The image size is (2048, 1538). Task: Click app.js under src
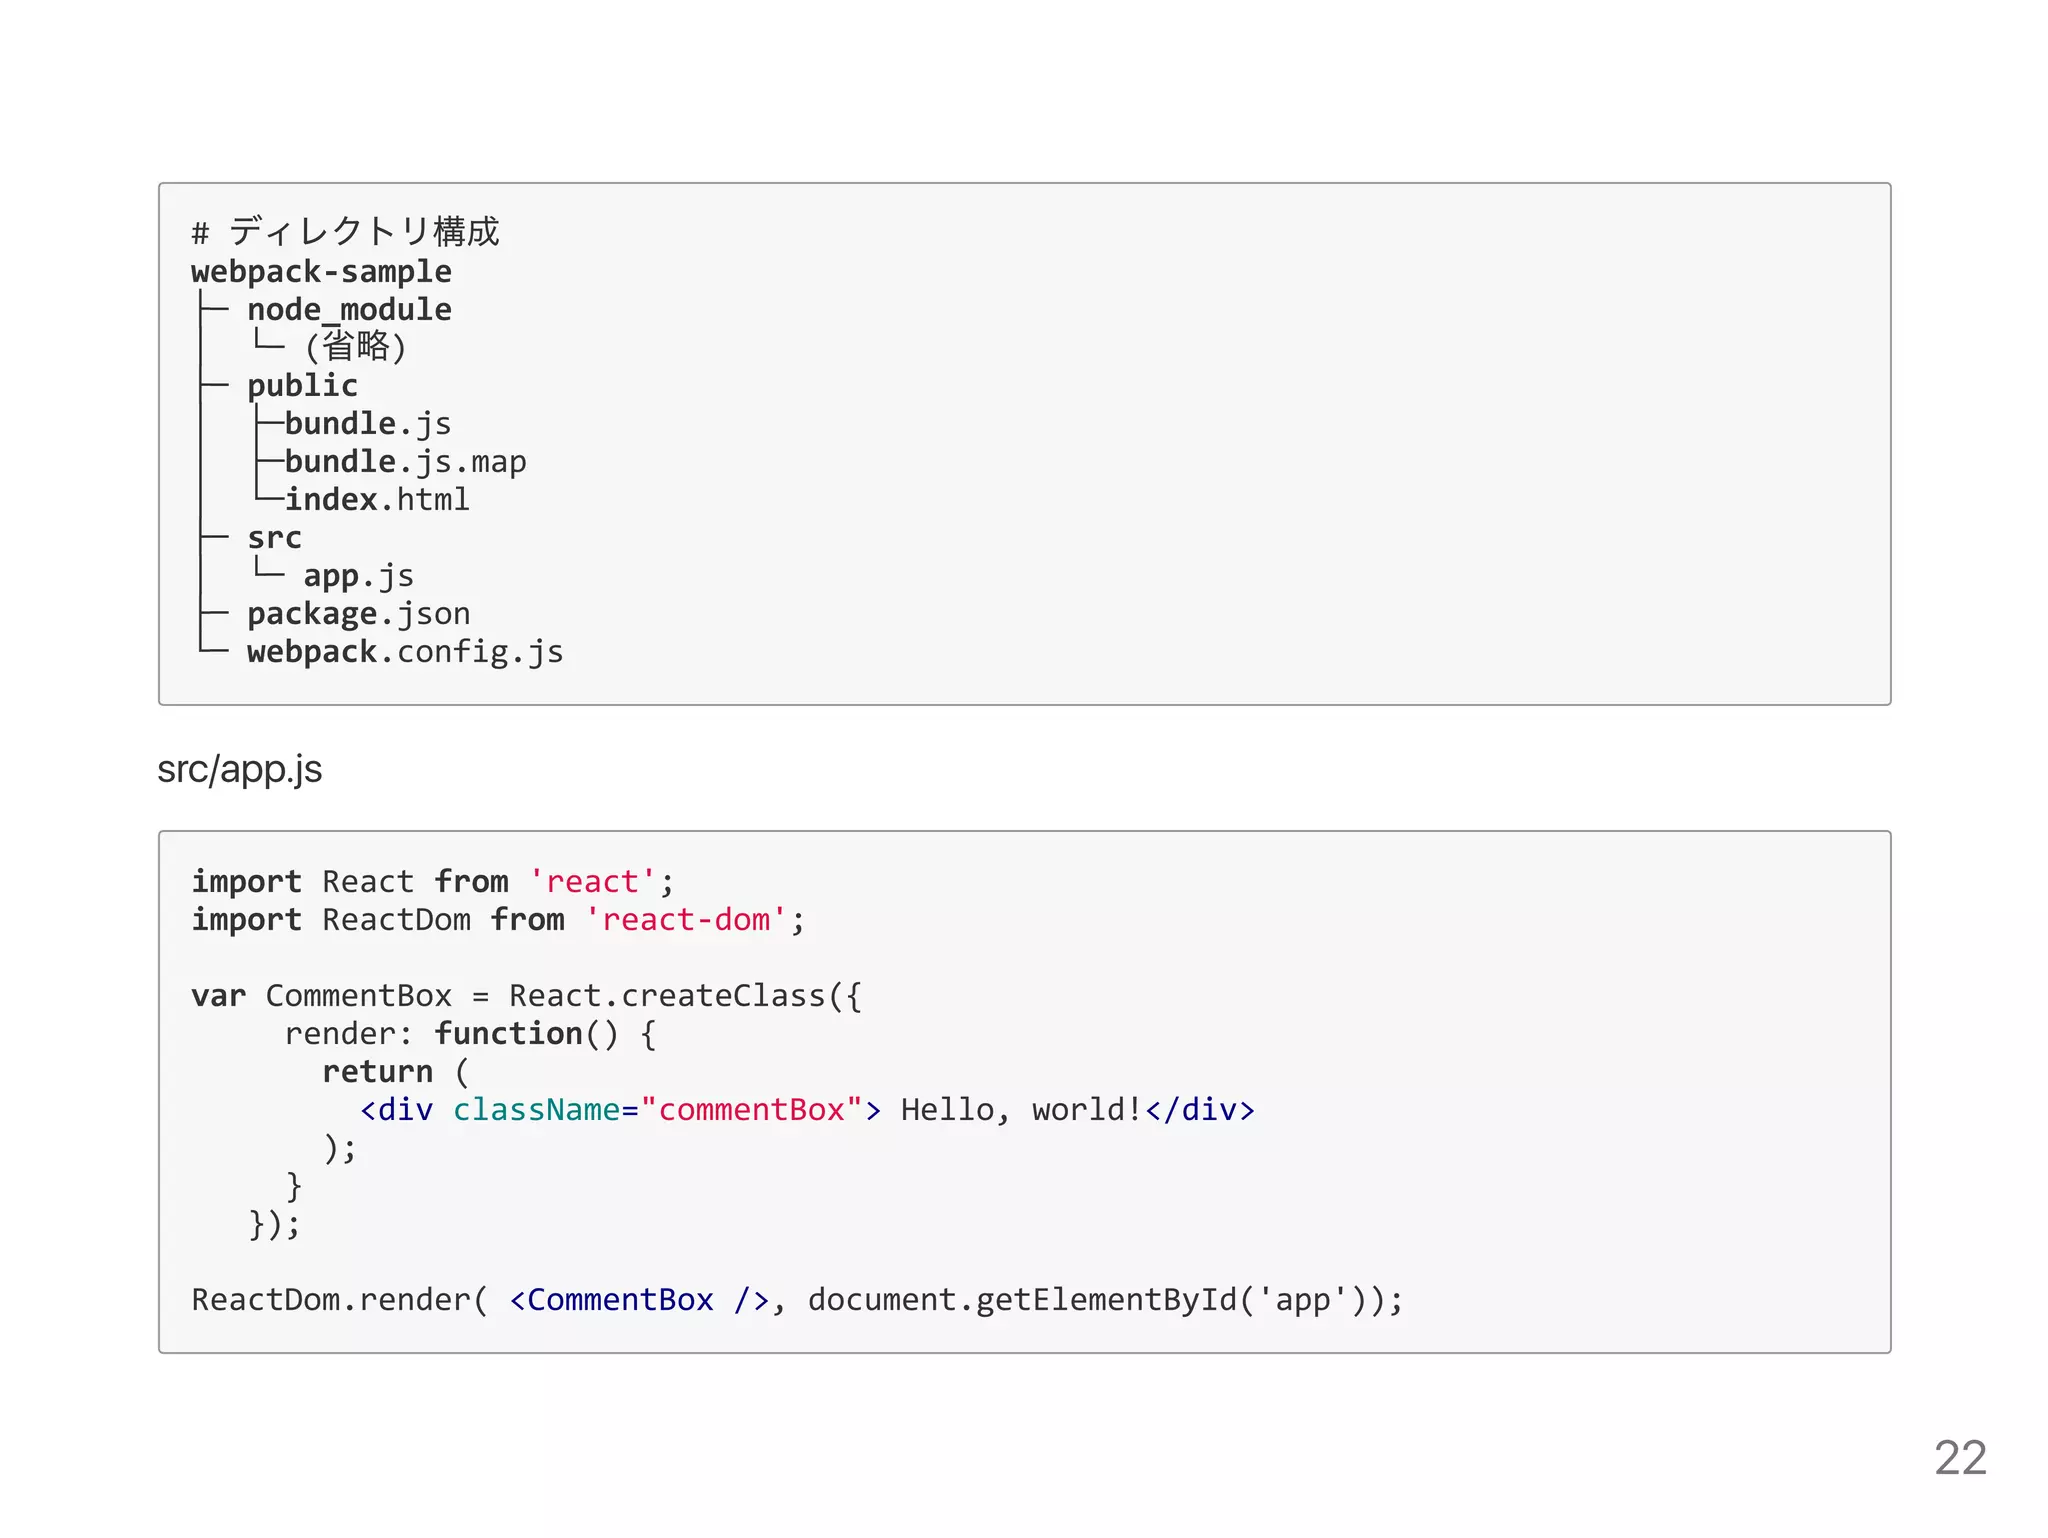tap(358, 576)
